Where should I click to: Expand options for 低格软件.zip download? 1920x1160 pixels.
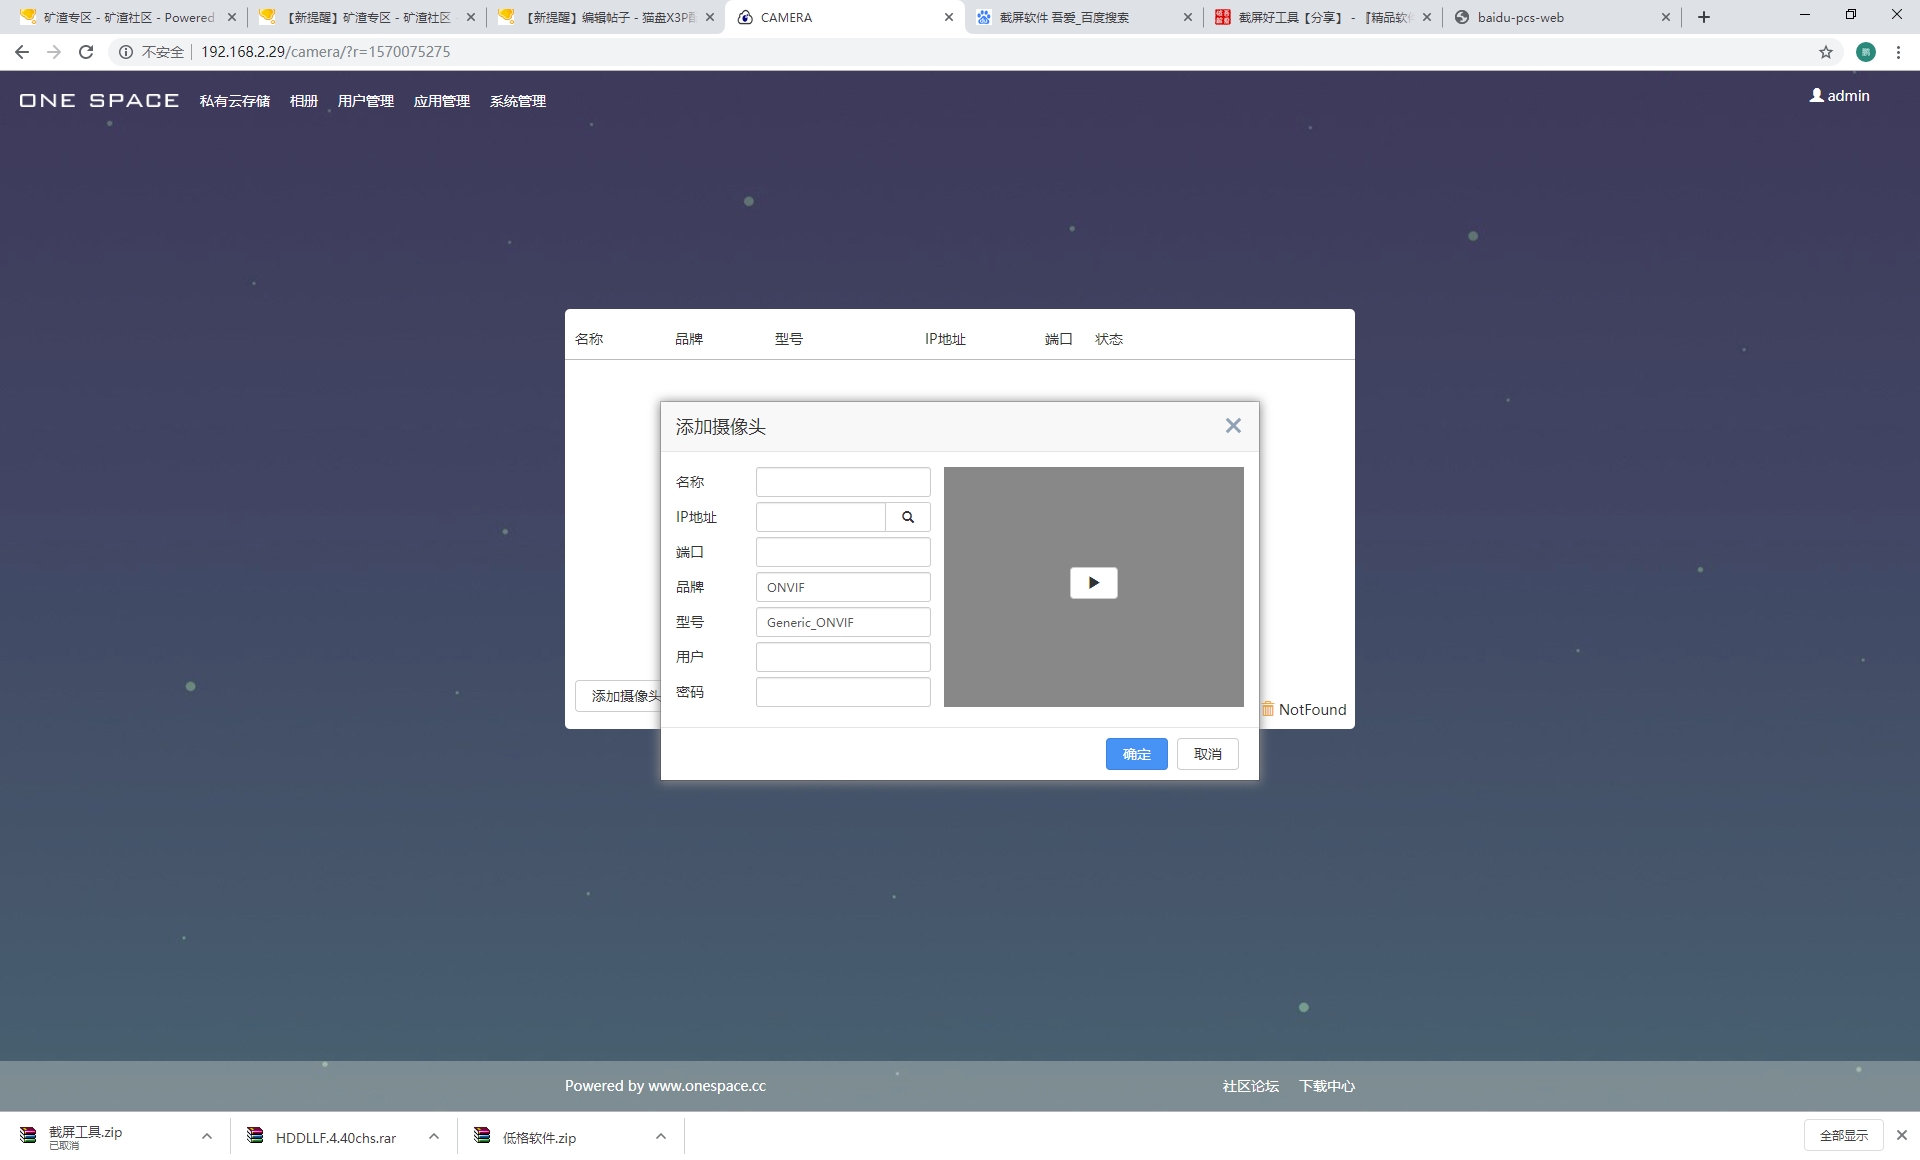coord(661,1136)
